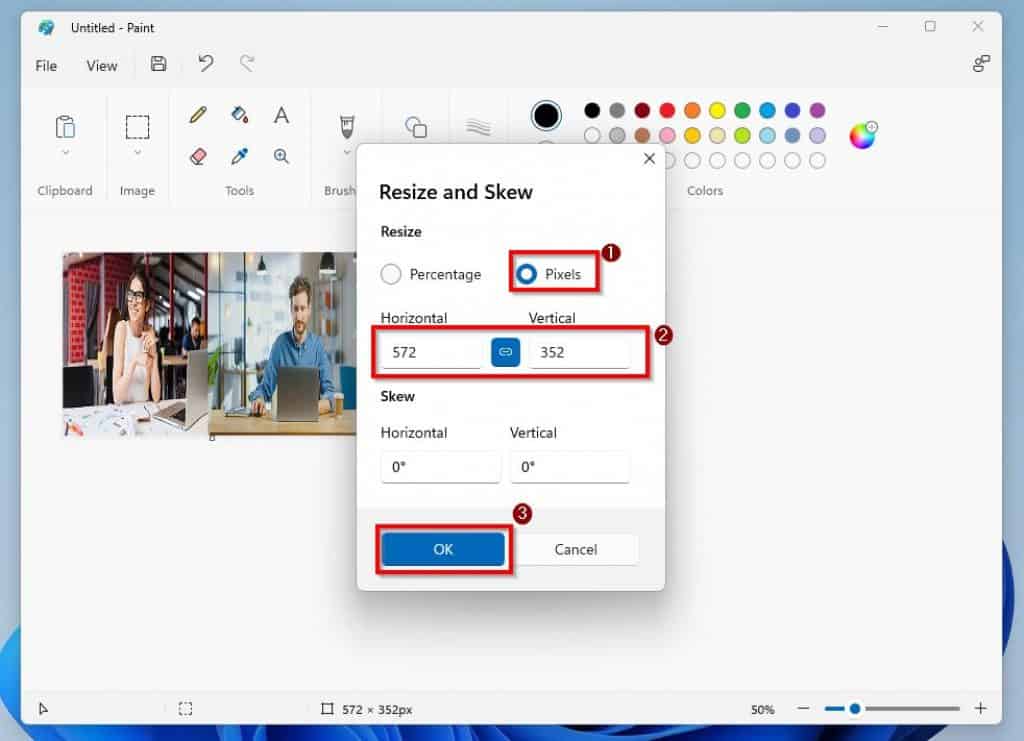Select the Color picker eyedropper tool

240,156
